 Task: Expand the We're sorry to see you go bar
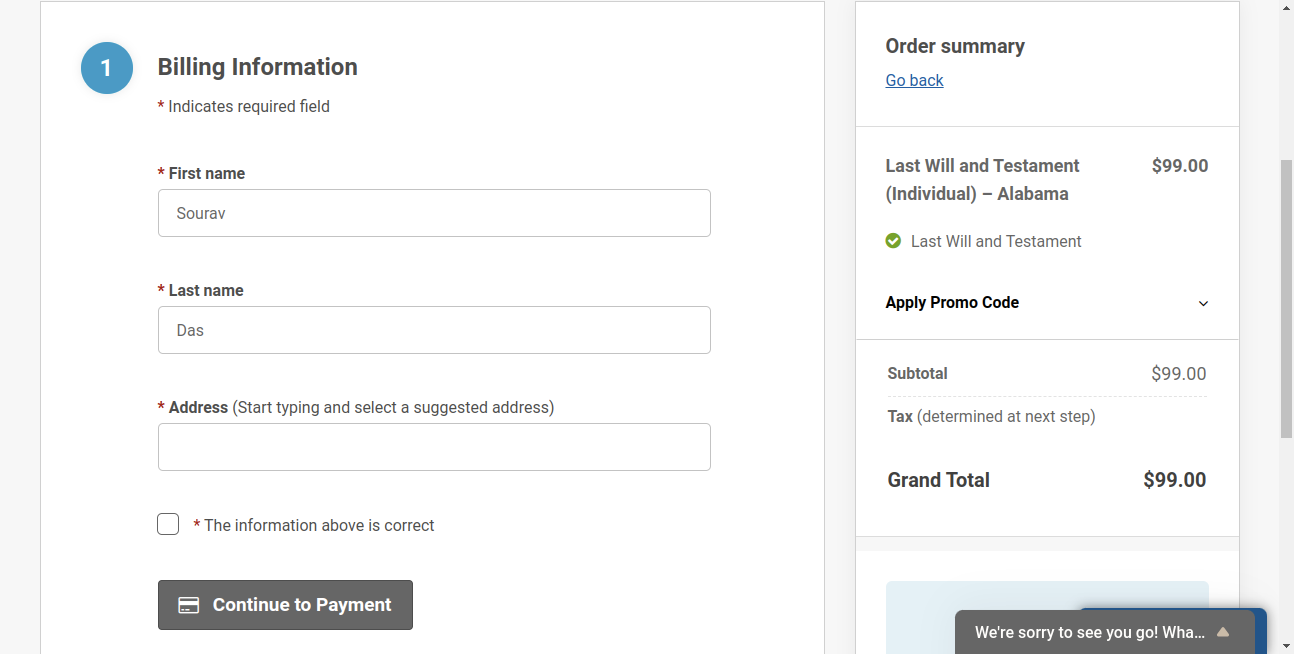1111,633
